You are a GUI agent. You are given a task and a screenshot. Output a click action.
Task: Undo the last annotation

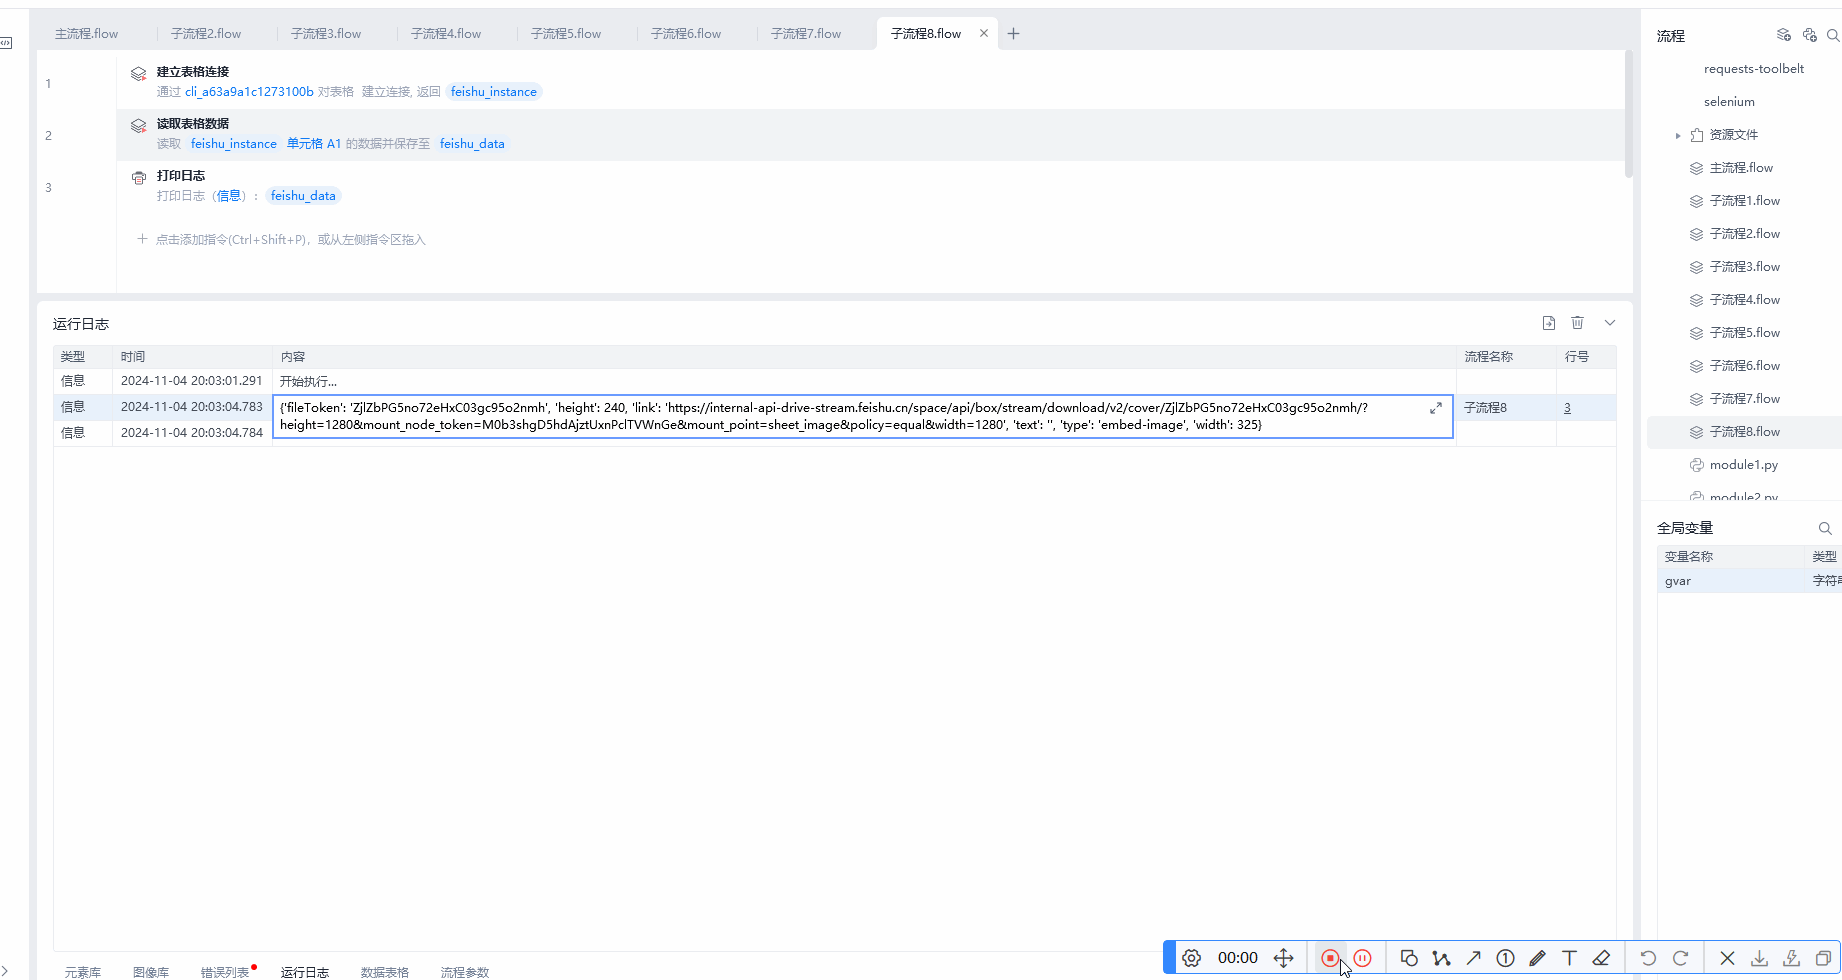pyautogui.click(x=1648, y=958)
